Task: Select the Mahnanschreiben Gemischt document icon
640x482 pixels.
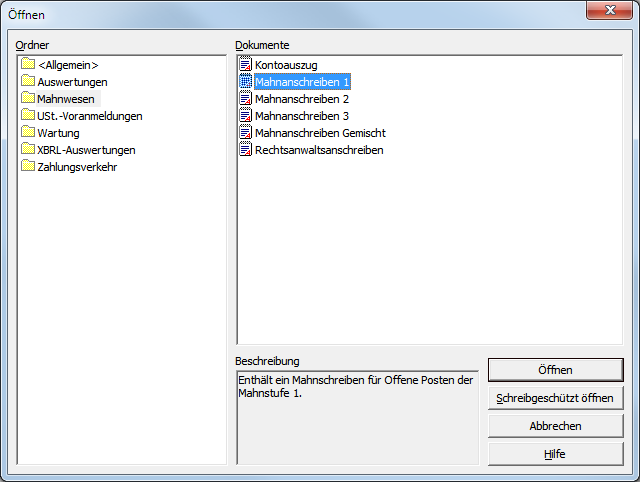Action: click(x=245, y=133)
